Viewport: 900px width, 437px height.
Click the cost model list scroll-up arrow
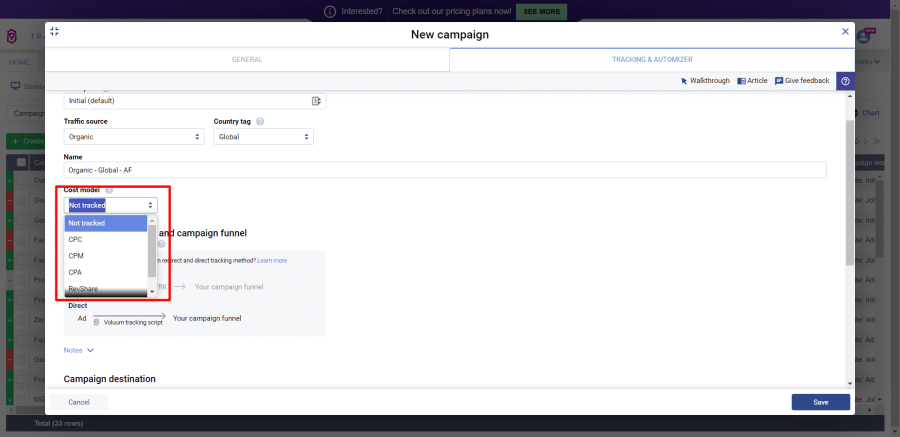tap(152, 221)
